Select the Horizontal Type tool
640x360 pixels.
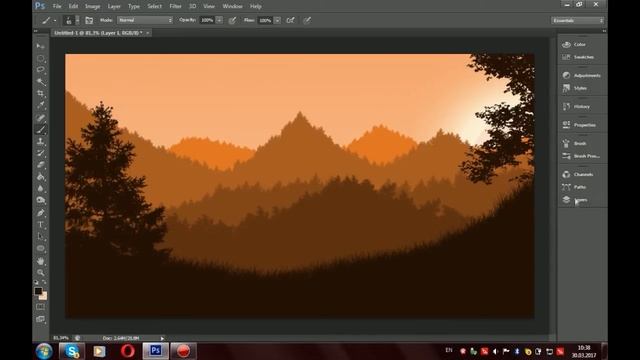tap(40, 225)
